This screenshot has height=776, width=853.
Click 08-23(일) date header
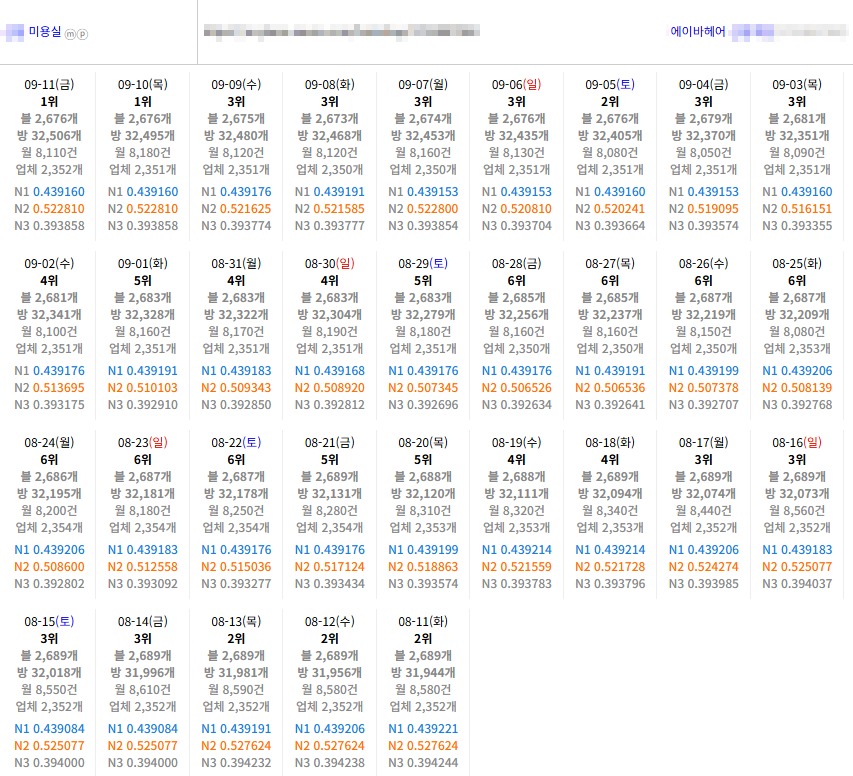143,442
